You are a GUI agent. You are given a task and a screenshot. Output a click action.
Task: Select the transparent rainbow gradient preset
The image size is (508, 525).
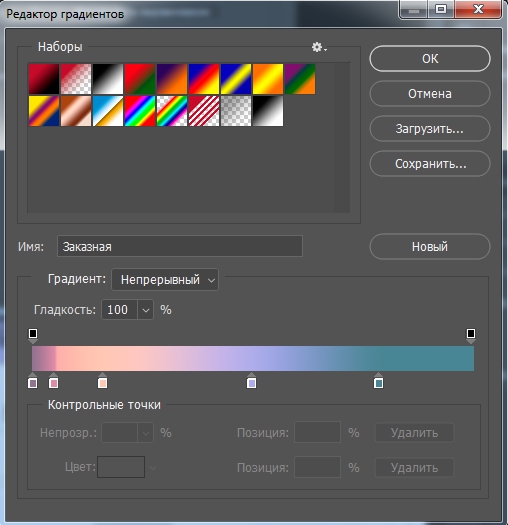point(172,111)
